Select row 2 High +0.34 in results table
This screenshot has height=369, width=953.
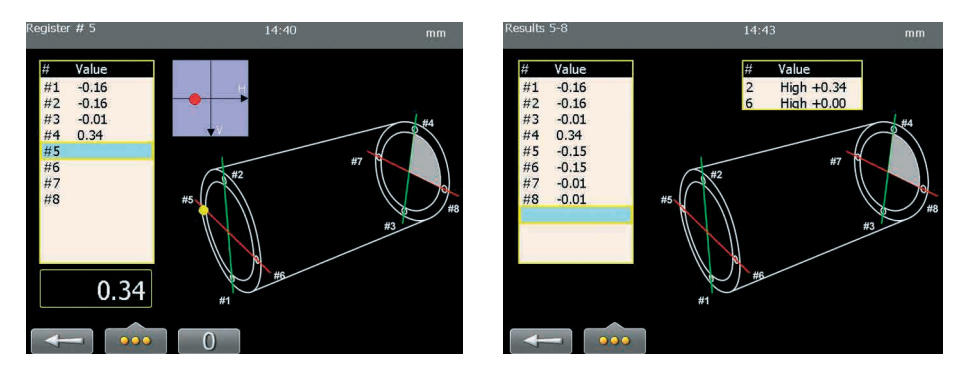coord(802,88)
